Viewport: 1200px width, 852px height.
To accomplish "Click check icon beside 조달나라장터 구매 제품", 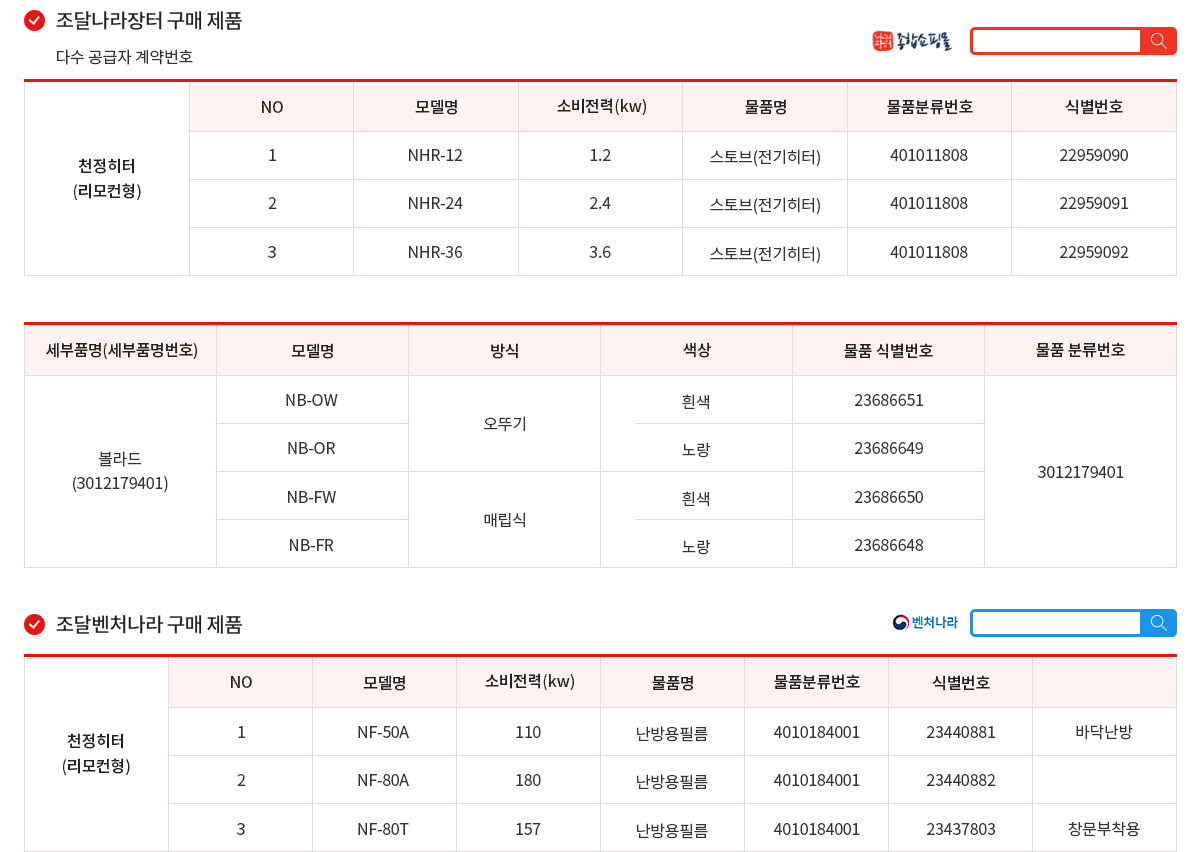I will pos(35,20).
